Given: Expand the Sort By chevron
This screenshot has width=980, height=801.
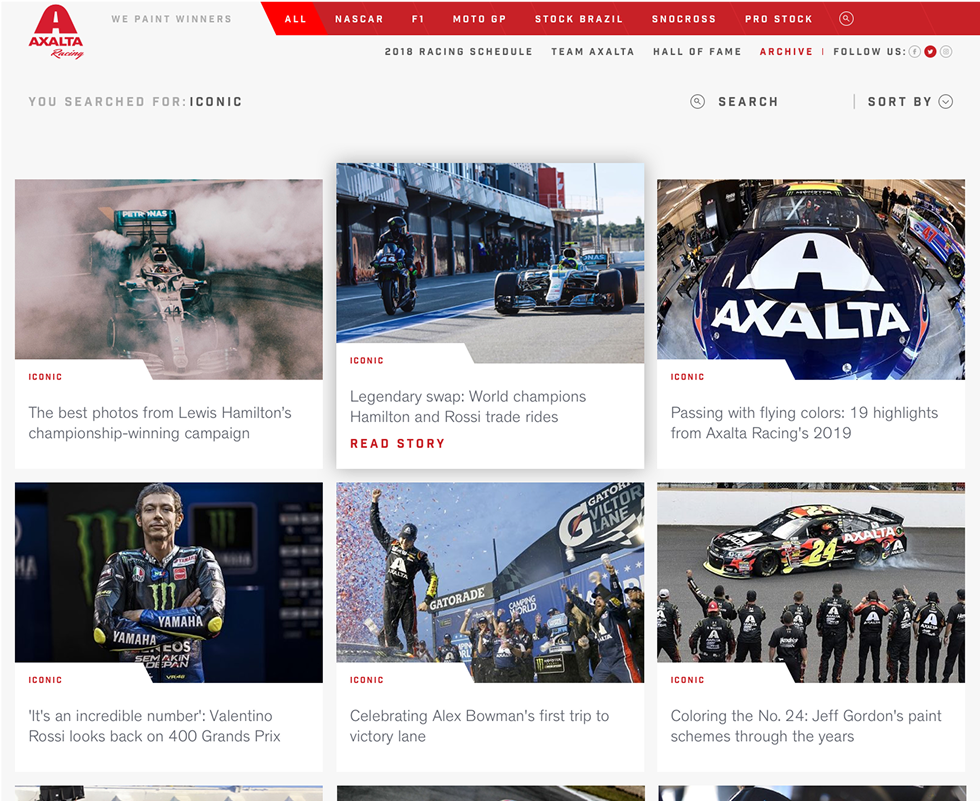Looking at the screenshot, I should pos(946,101).
